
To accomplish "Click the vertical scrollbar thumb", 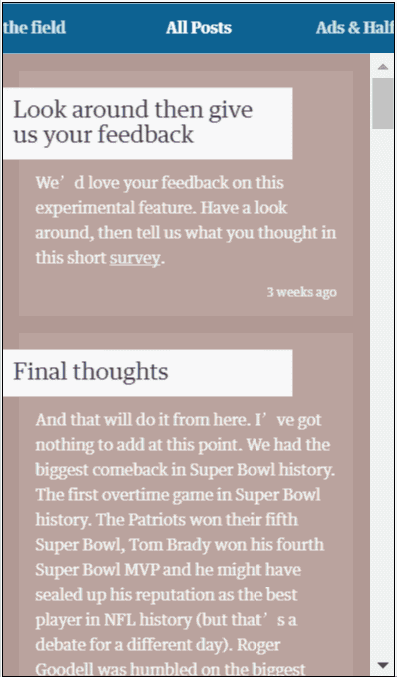I will (x=383, y=104).
